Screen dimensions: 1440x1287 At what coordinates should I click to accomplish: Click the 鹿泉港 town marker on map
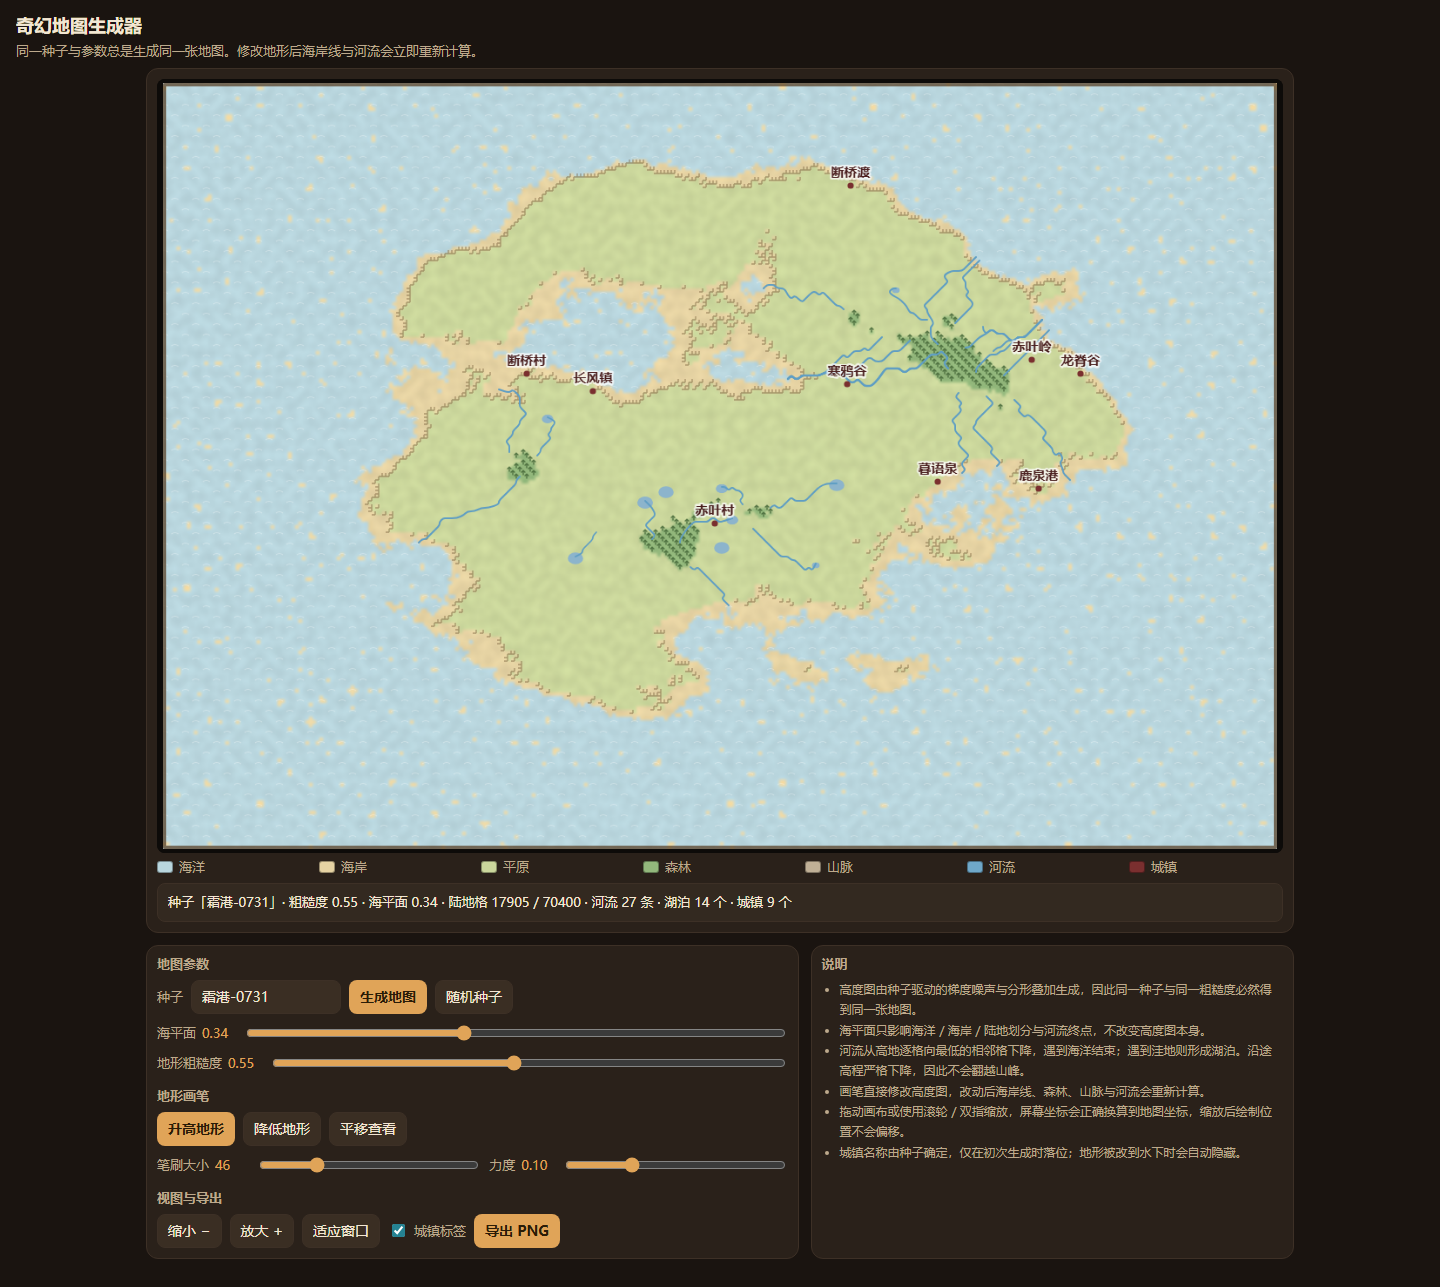click(x=1038, y=488)
